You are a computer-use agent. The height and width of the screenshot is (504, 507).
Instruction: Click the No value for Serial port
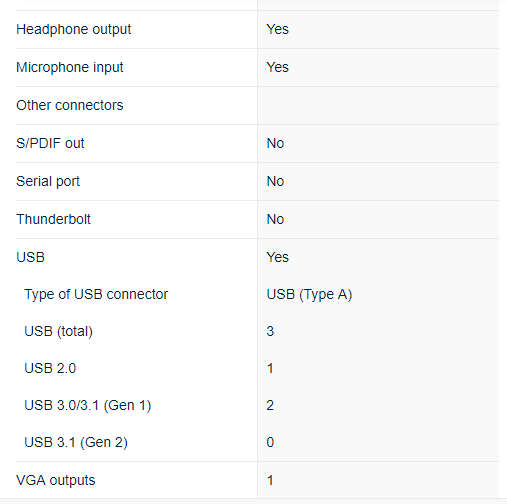point(275,182)
